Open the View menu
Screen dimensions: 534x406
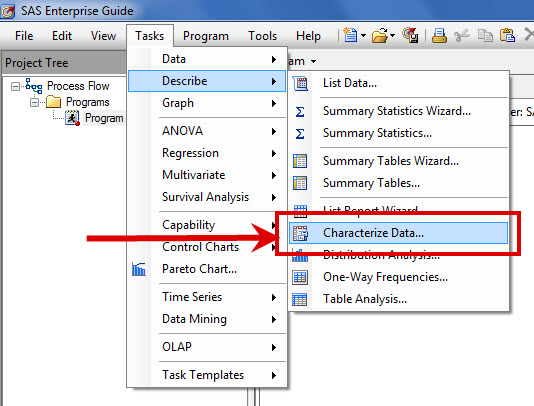[103, 36]
